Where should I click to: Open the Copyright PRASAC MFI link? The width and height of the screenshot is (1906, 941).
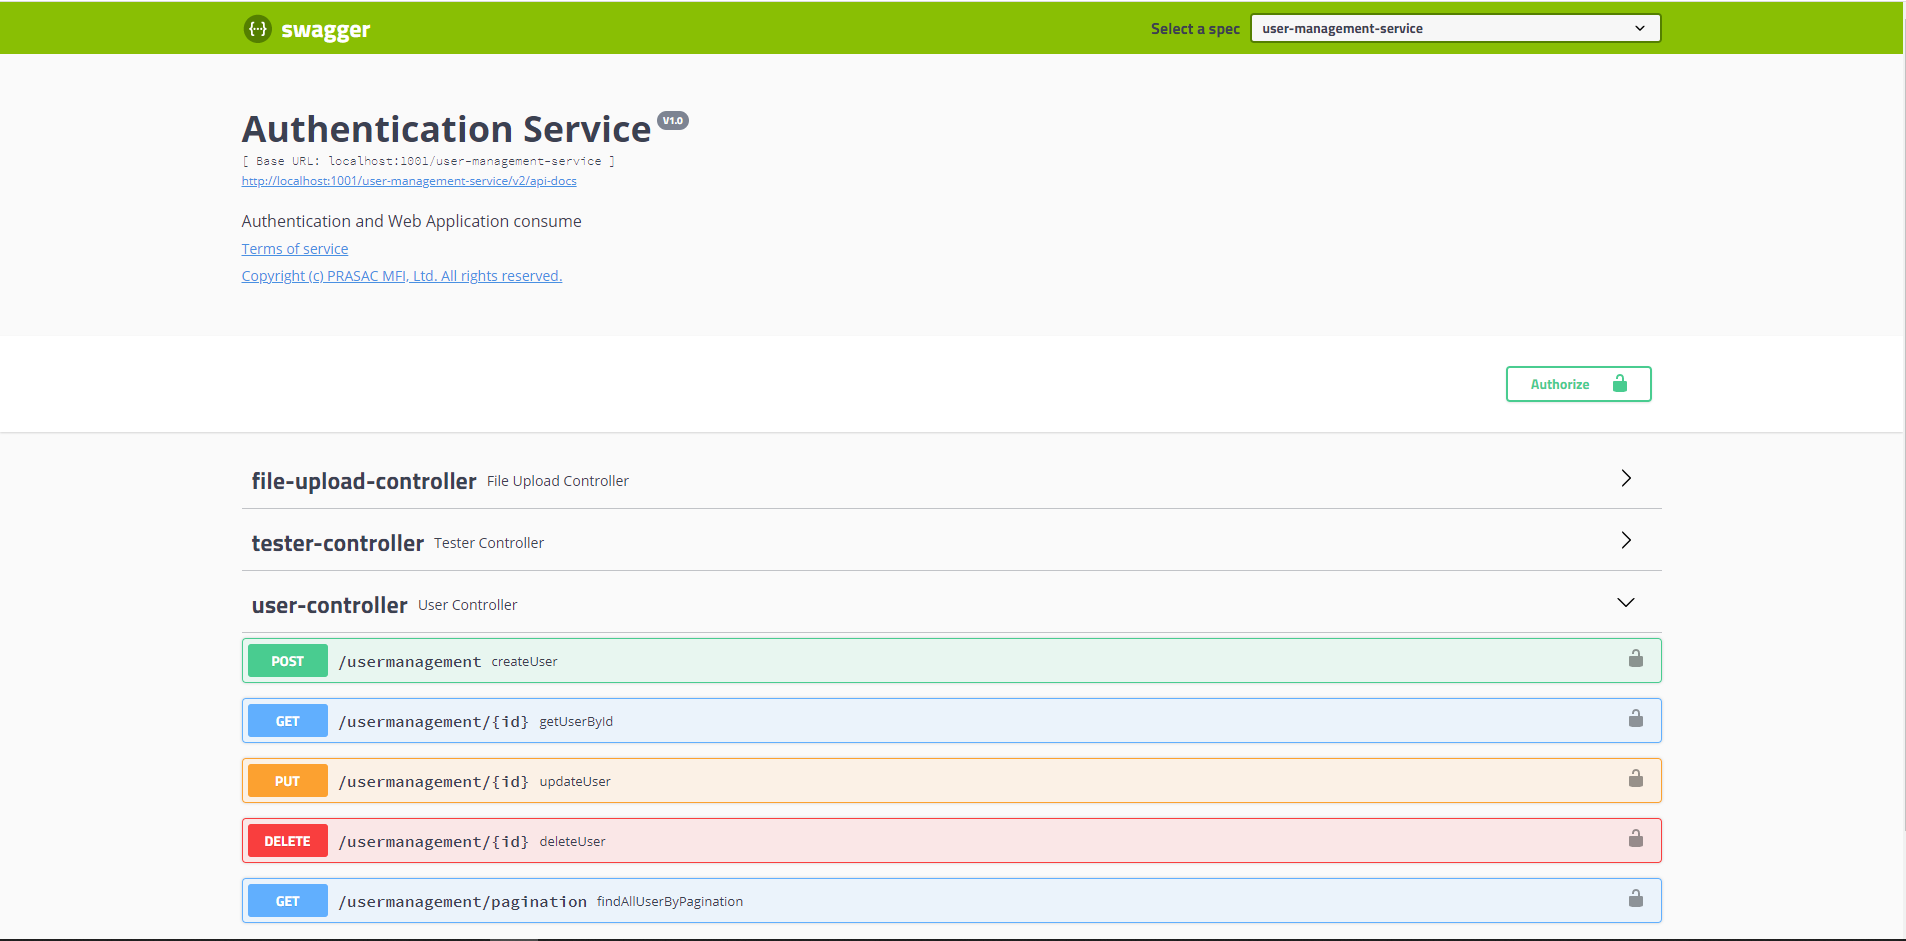click(401, 275)
